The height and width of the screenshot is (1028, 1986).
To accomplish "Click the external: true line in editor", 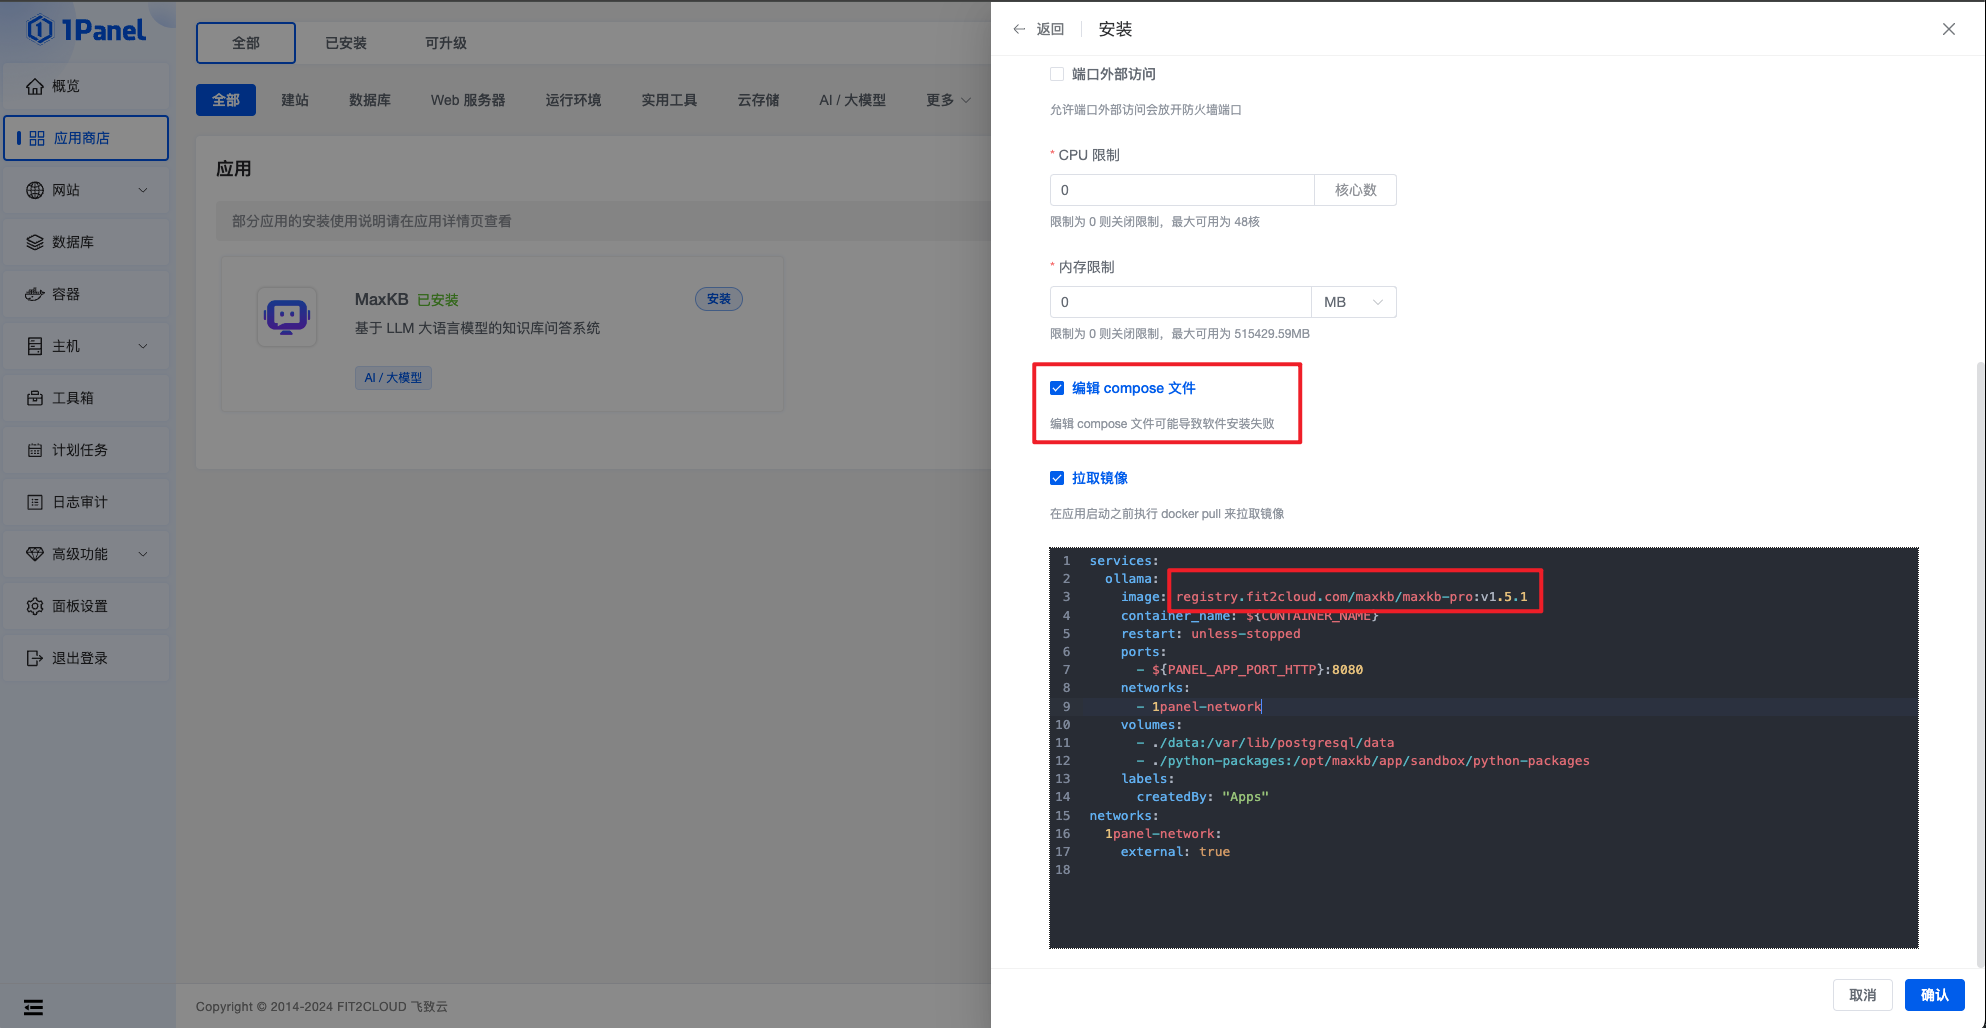I will 1175,852.
